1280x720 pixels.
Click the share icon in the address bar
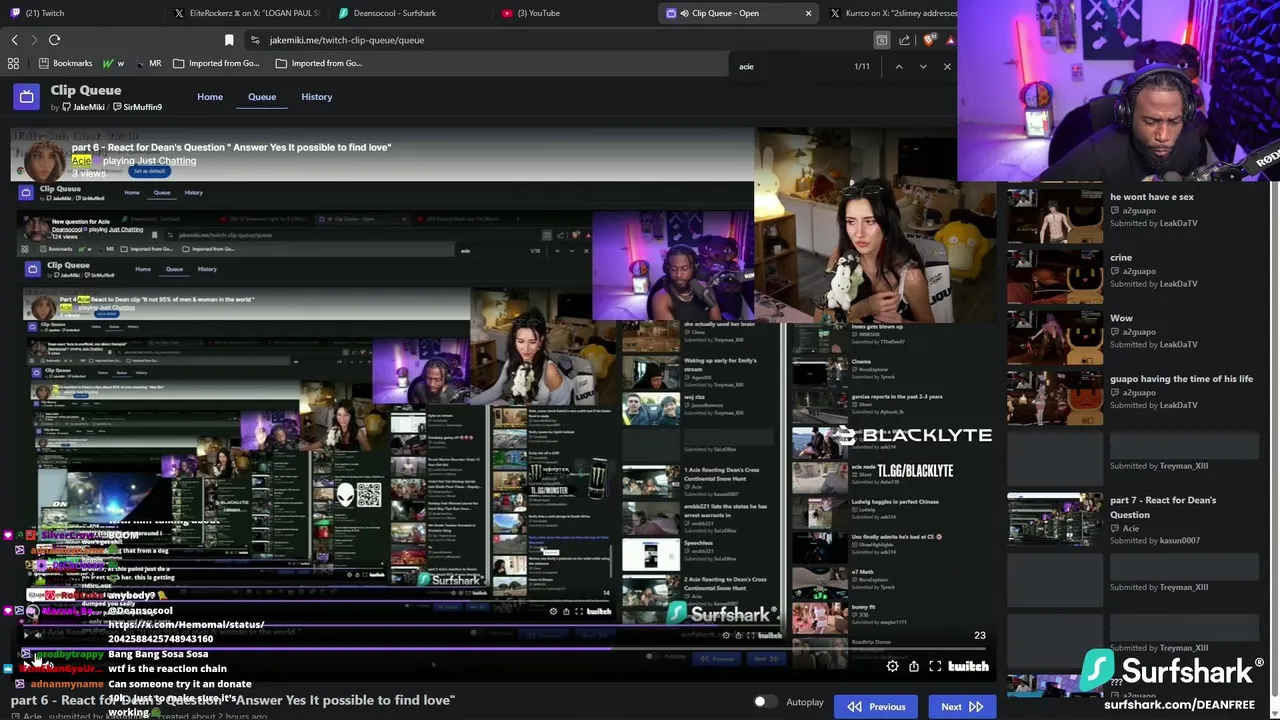[x=904, y=40]
